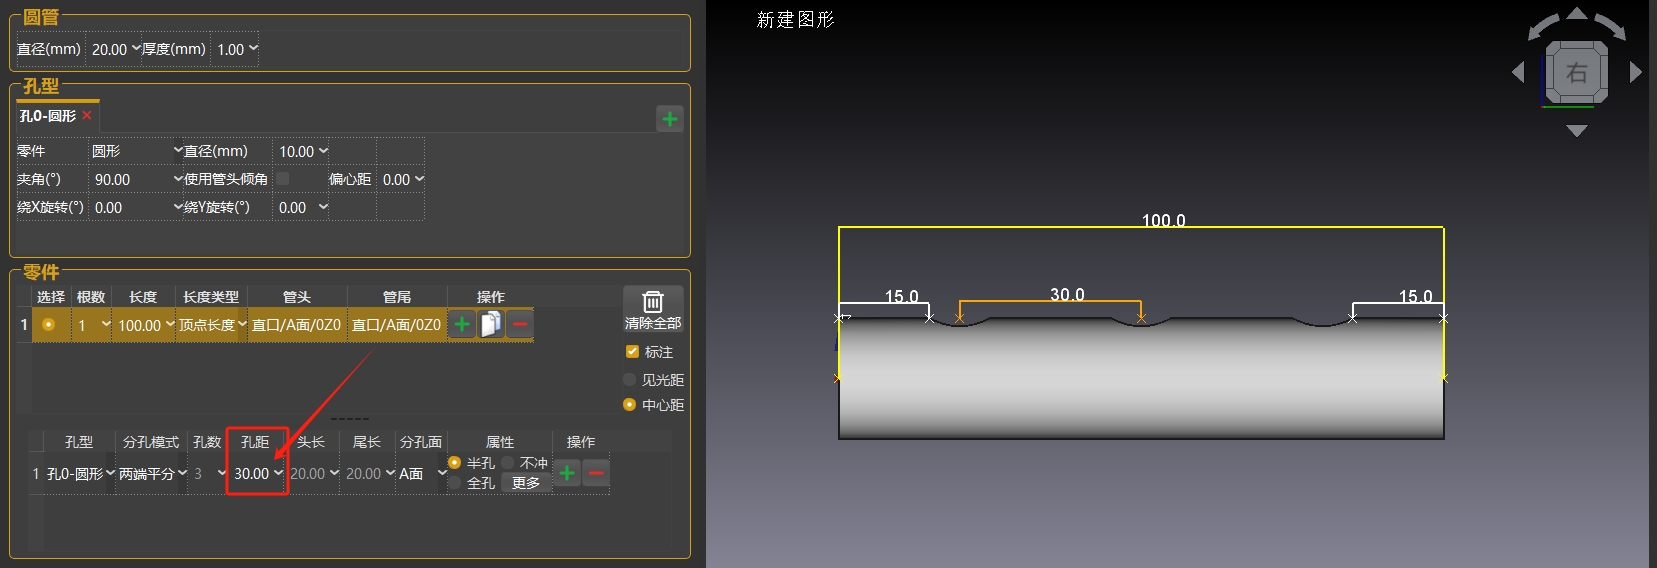The height and width of the screenshot is (568, 1657).
Task: Select the 半孔 radio option
Action: pyautogui.click(x=455, y=463)
